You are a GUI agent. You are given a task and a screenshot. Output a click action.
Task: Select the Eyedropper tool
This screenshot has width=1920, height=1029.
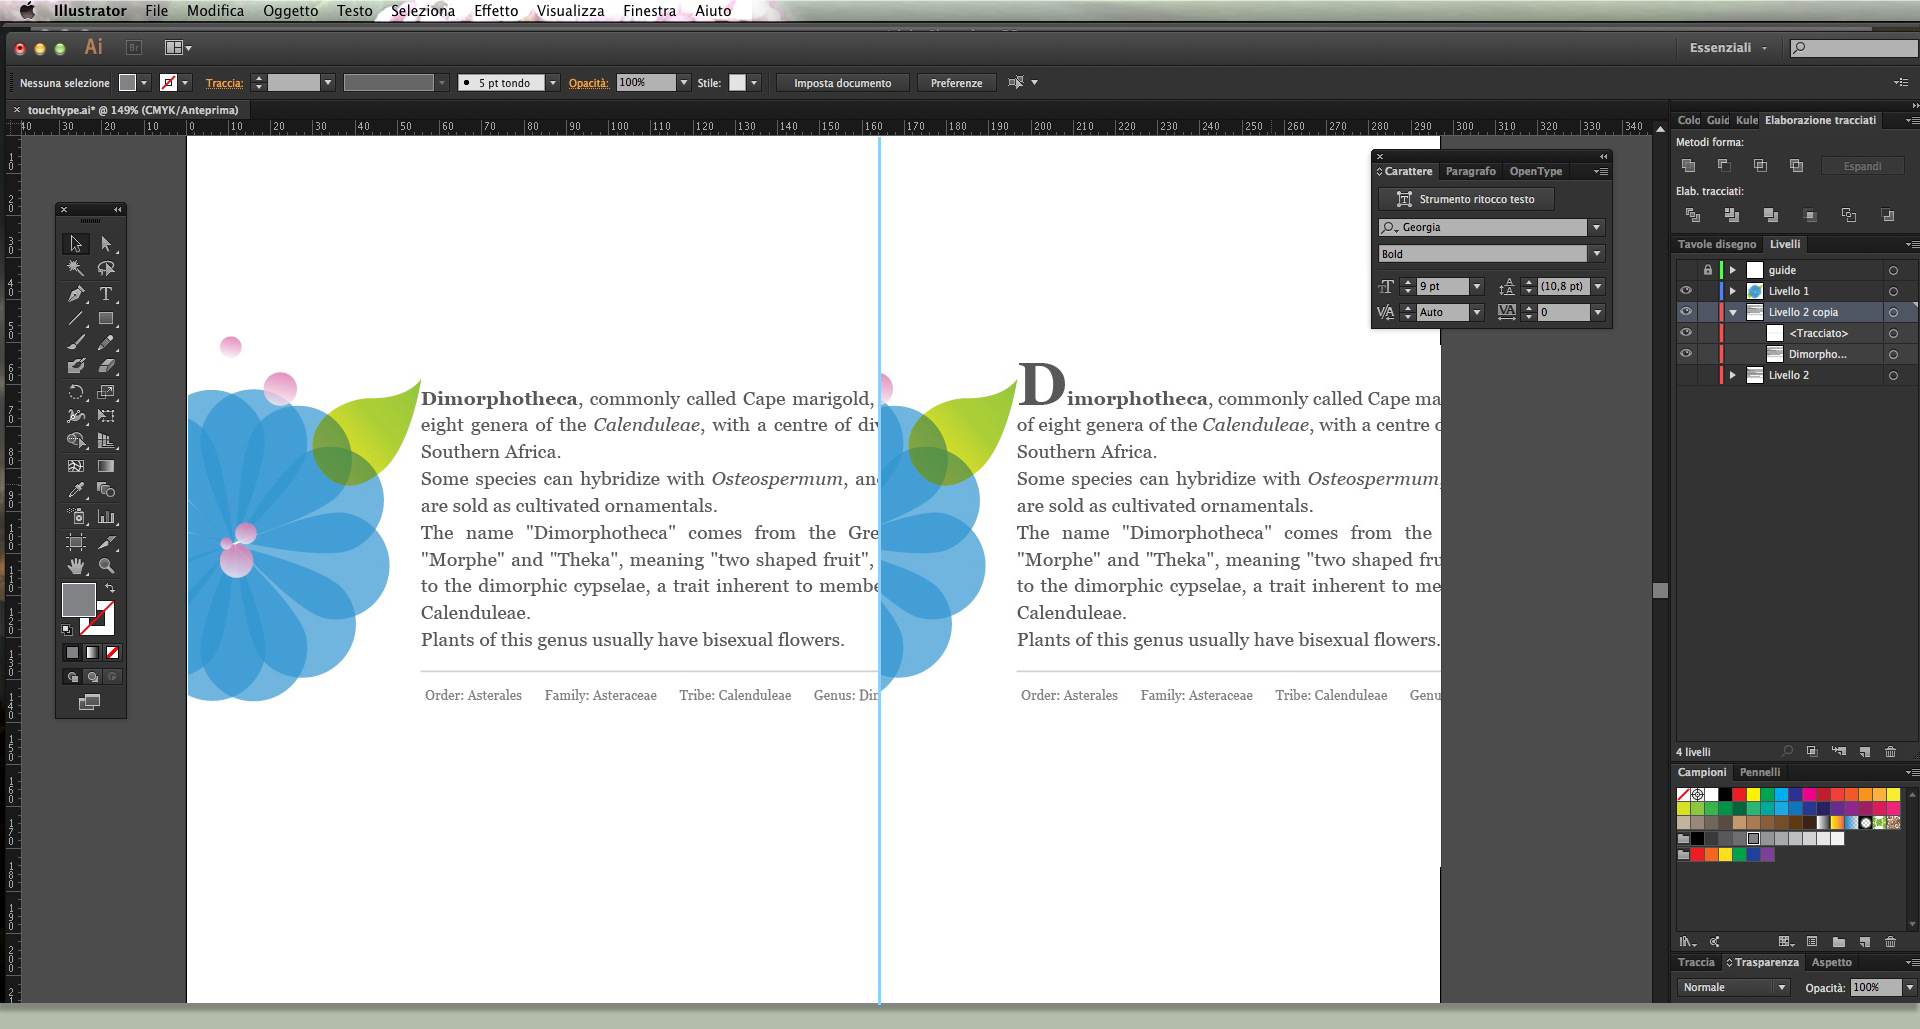point(75,490)
